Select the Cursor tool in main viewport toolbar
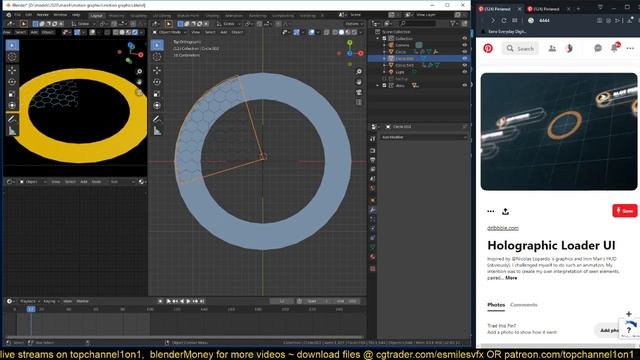Viewport: 640px width, 360px height. (x=157, y=58)
